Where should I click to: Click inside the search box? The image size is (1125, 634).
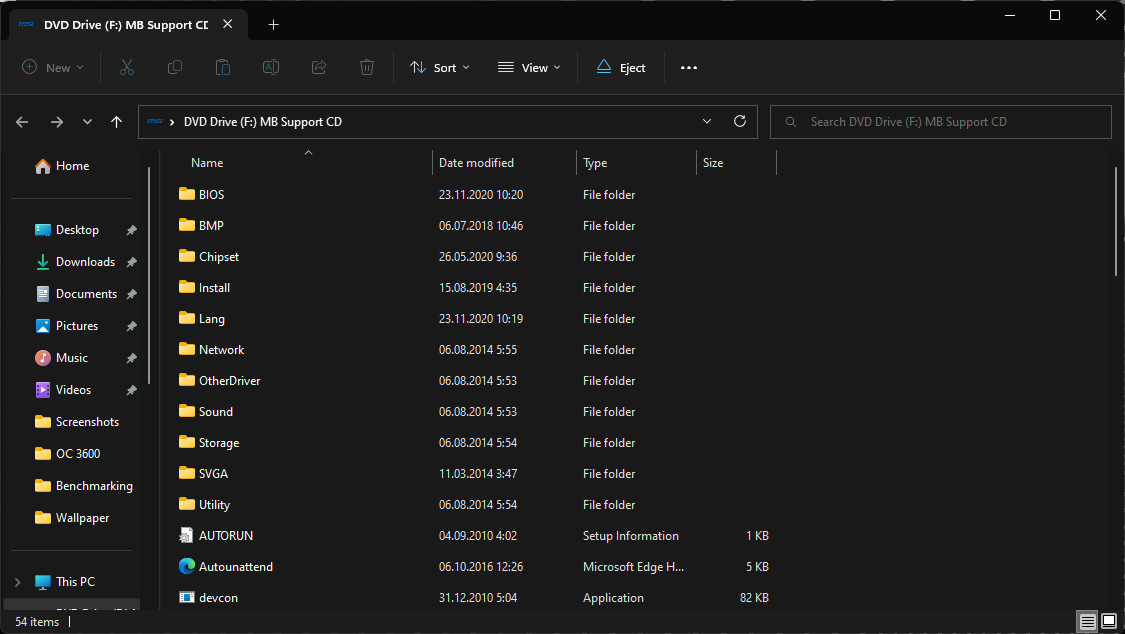(940, 121)
